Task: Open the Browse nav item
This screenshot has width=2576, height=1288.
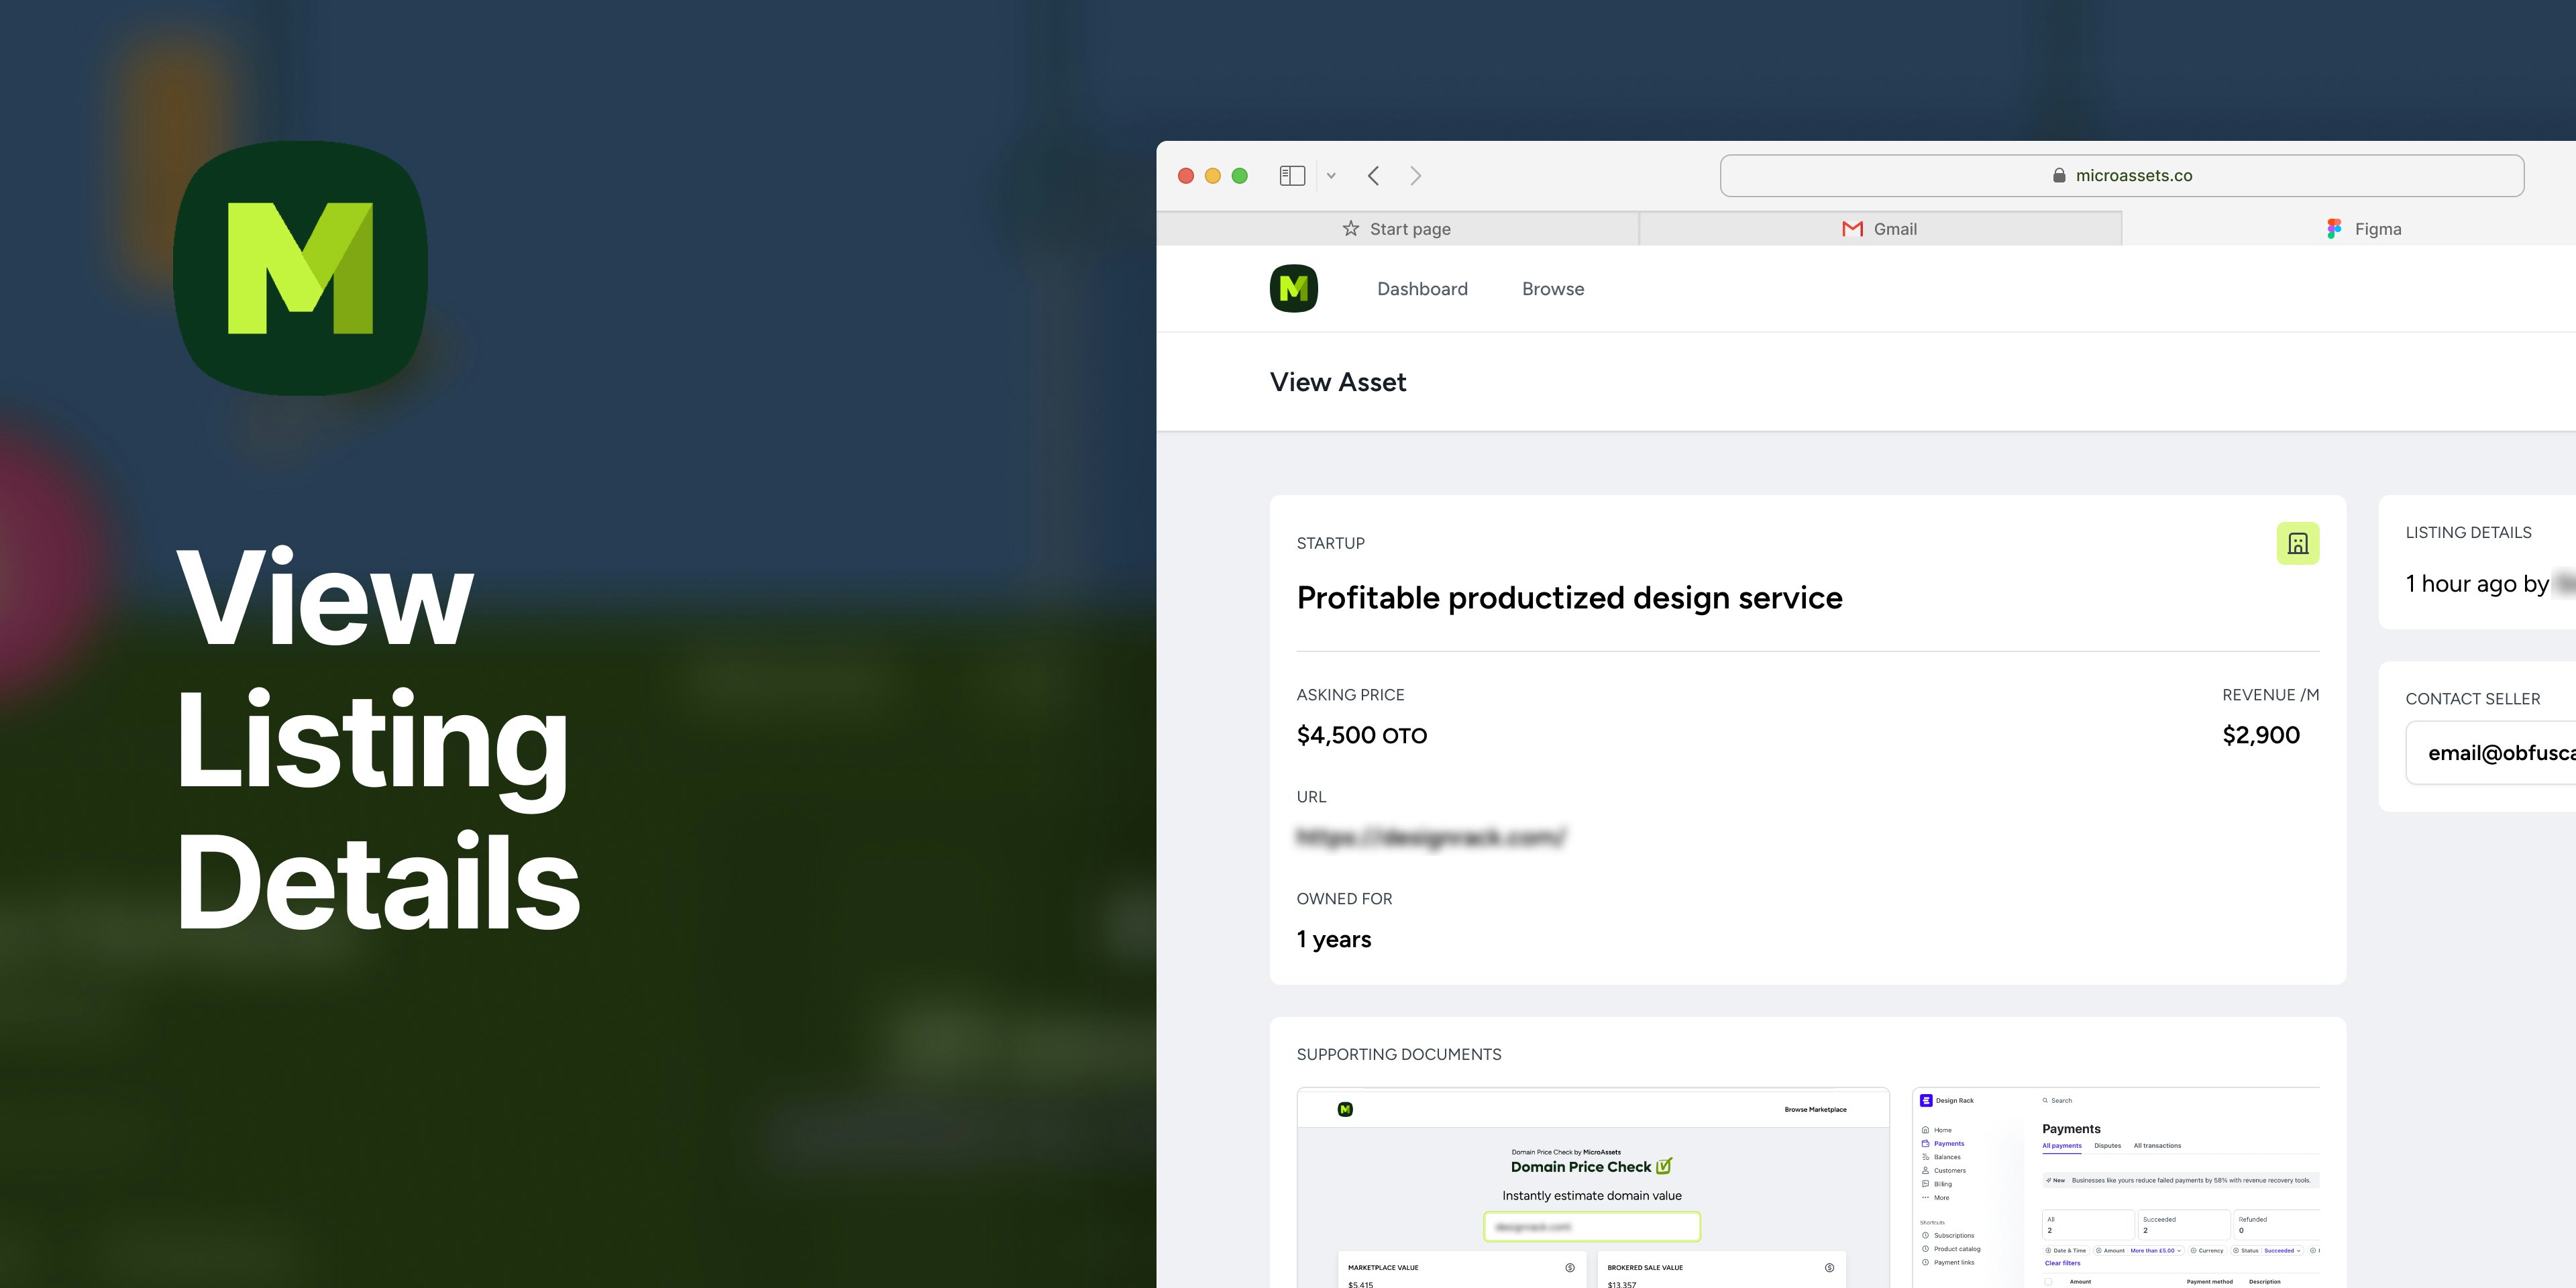Action: pyautogui.click(x=1553, y=289)
